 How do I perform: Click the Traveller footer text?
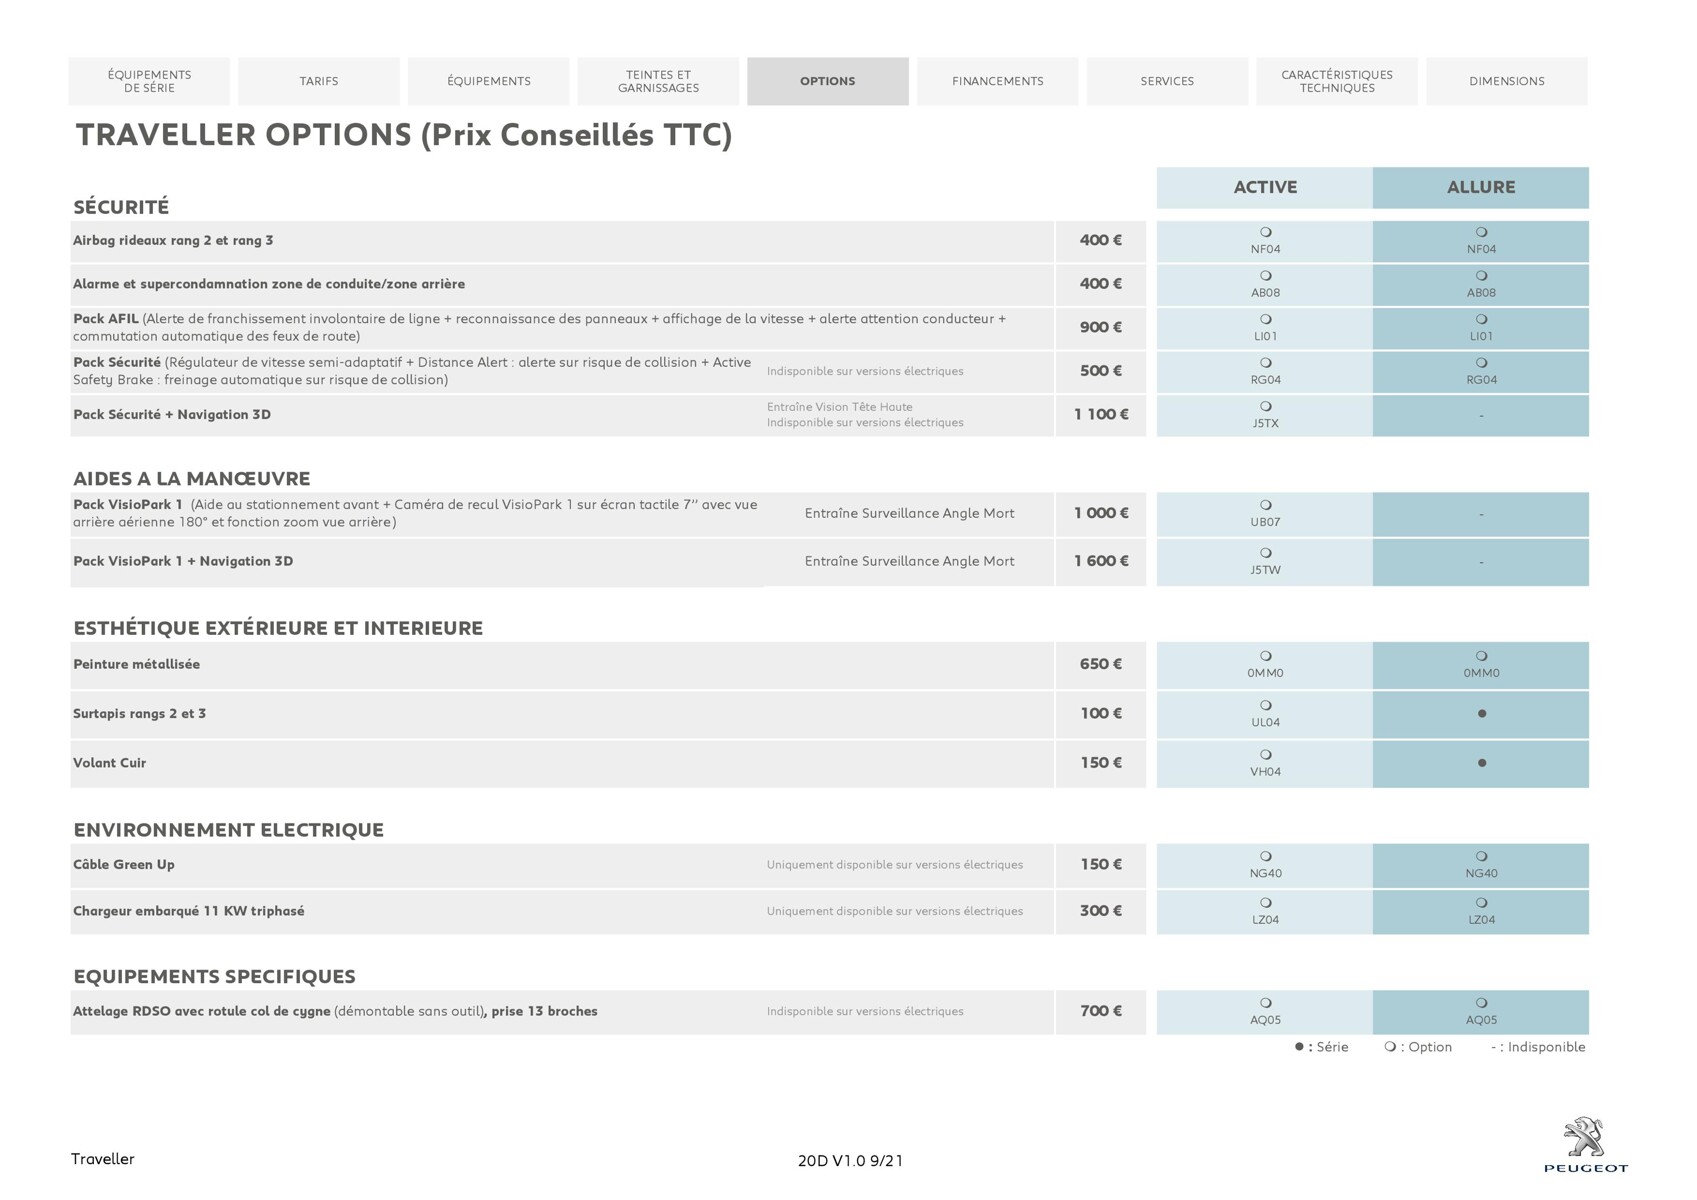[102, 1159]
